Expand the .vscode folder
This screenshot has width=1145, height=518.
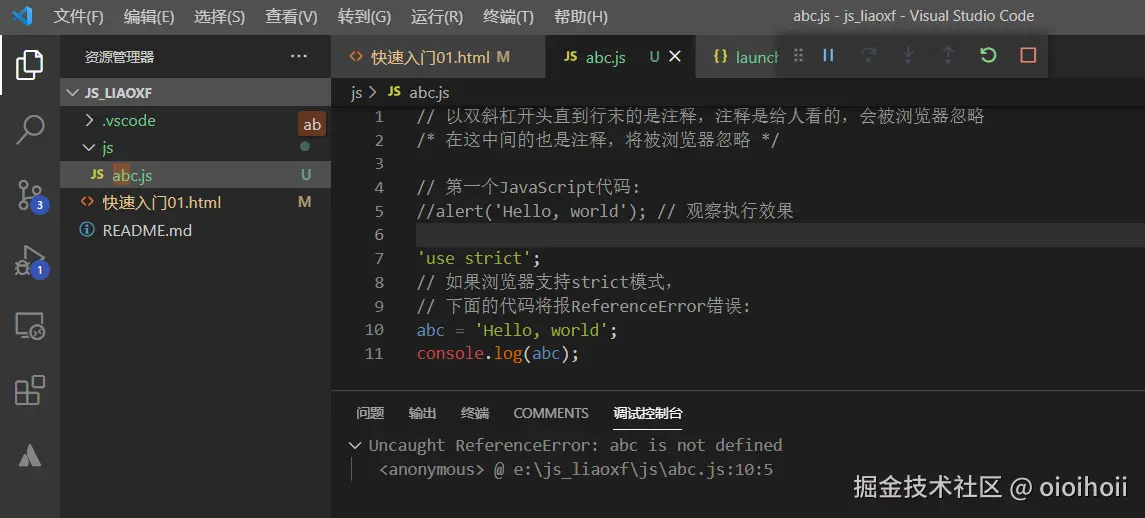[x=89, y=121]
